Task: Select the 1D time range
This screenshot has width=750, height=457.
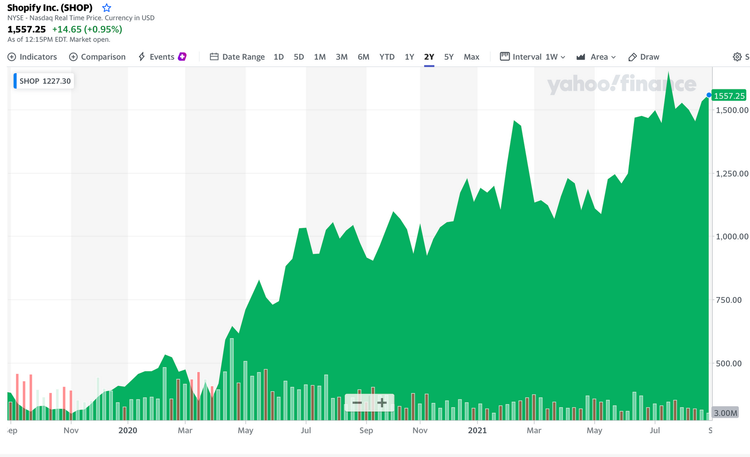Action: (x=279, y=57)
